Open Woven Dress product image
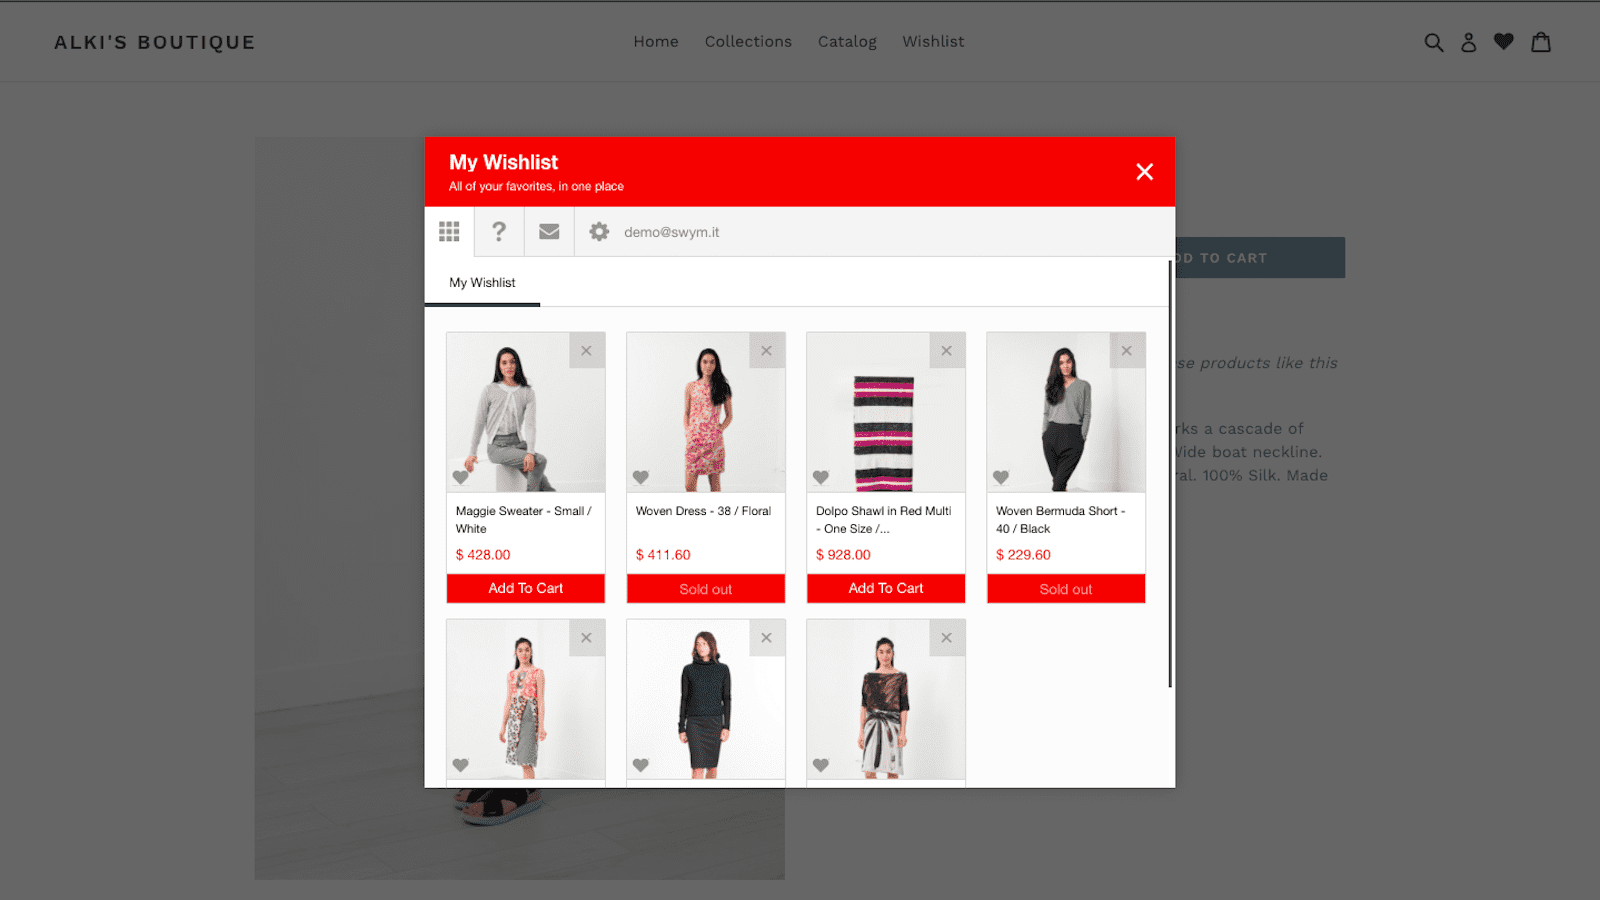This screenshot has height=900, width=1600. point(706,412)
